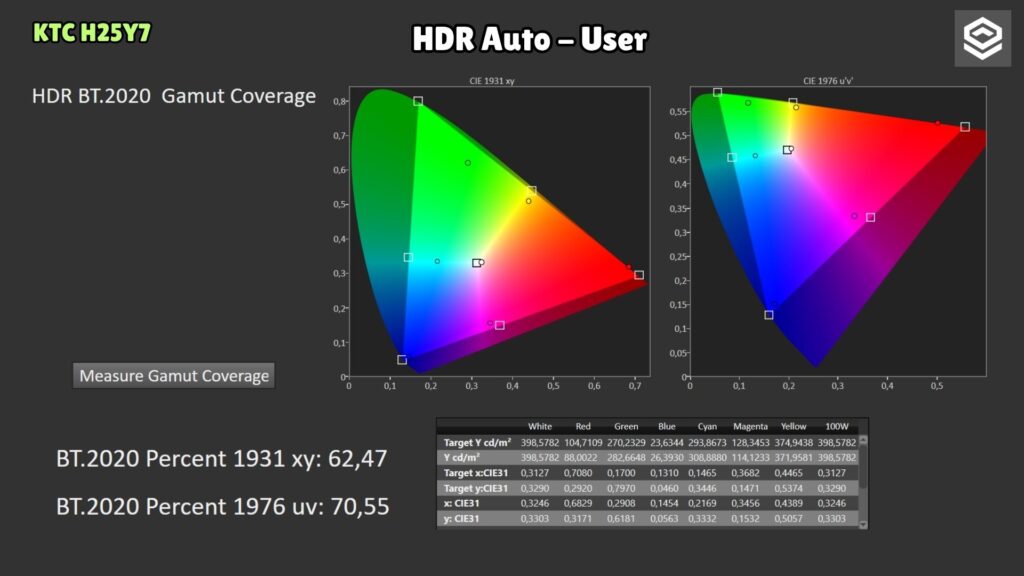Image resolution: width=1024 pixels, height=576 pixels.
Task: Click the measurement table vertical scrollbar thumb
Action: [x=863, y=467]
